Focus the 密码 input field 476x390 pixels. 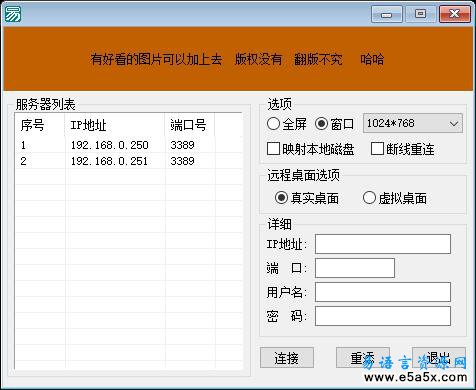coord(383,316)
